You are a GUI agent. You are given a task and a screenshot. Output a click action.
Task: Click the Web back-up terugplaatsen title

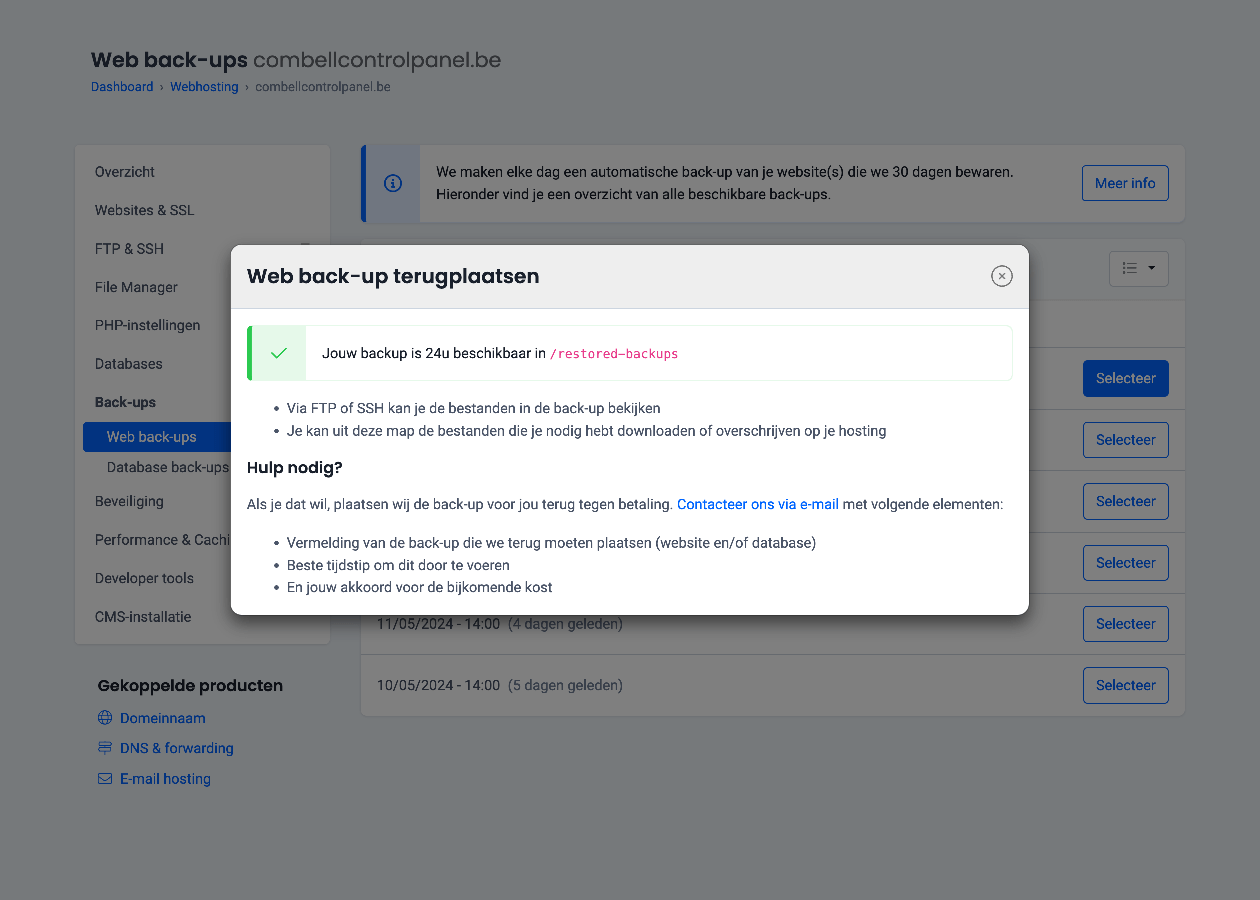pyautogui.click(x=393, y=276)
